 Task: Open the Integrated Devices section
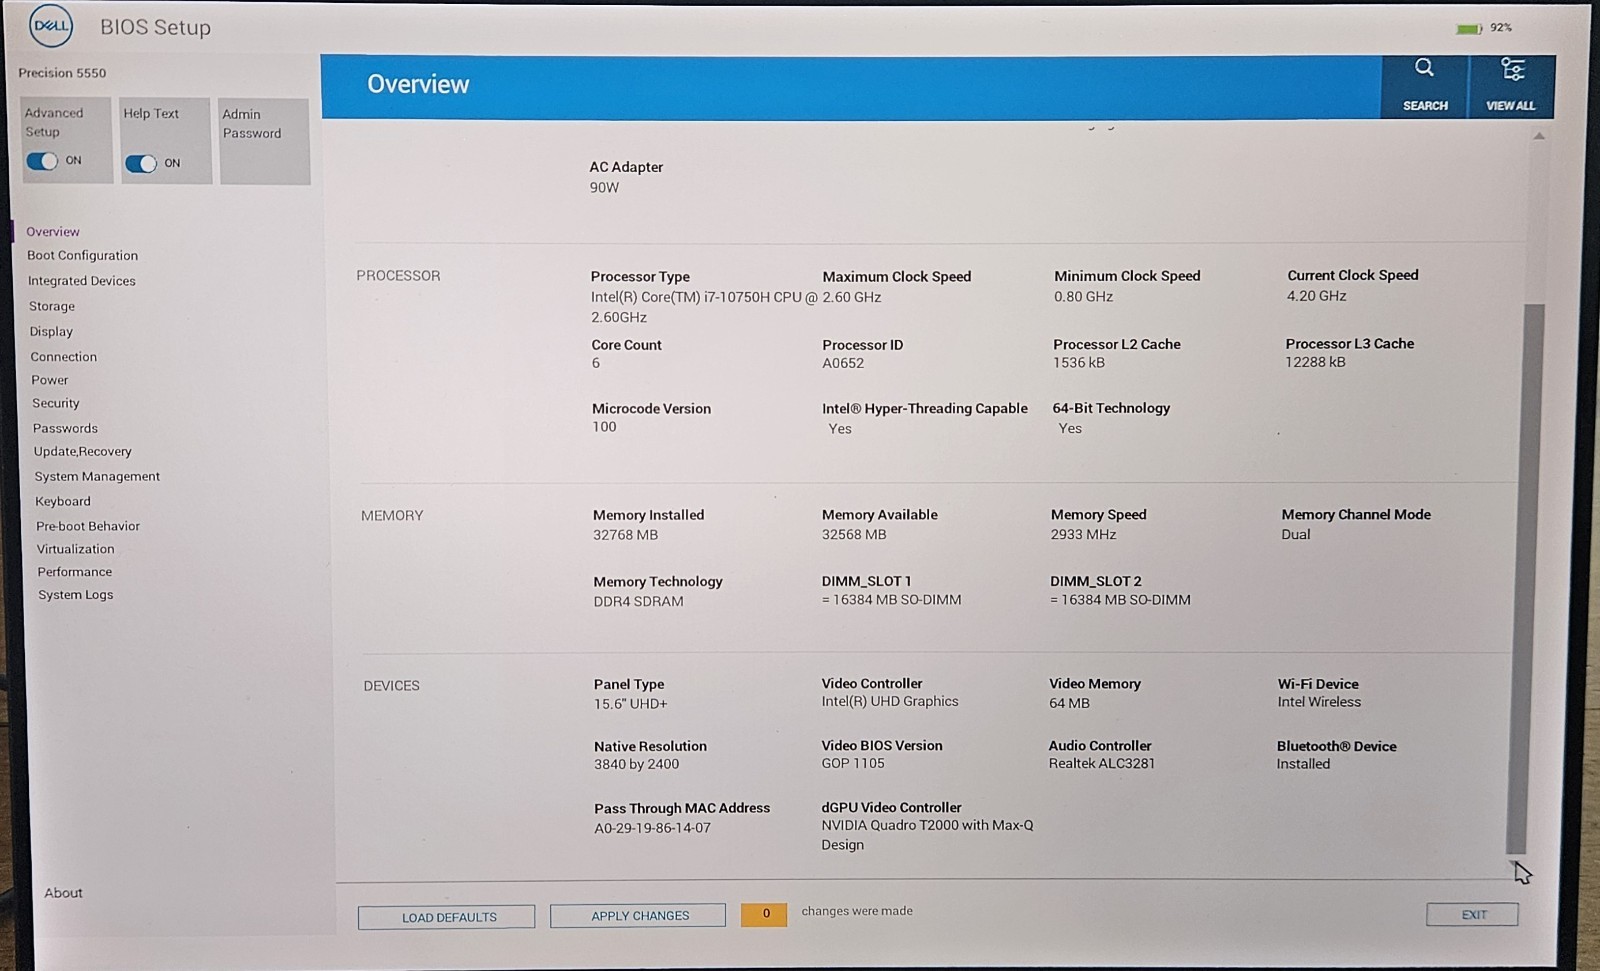pyautogui.click(x=82, y=281)
